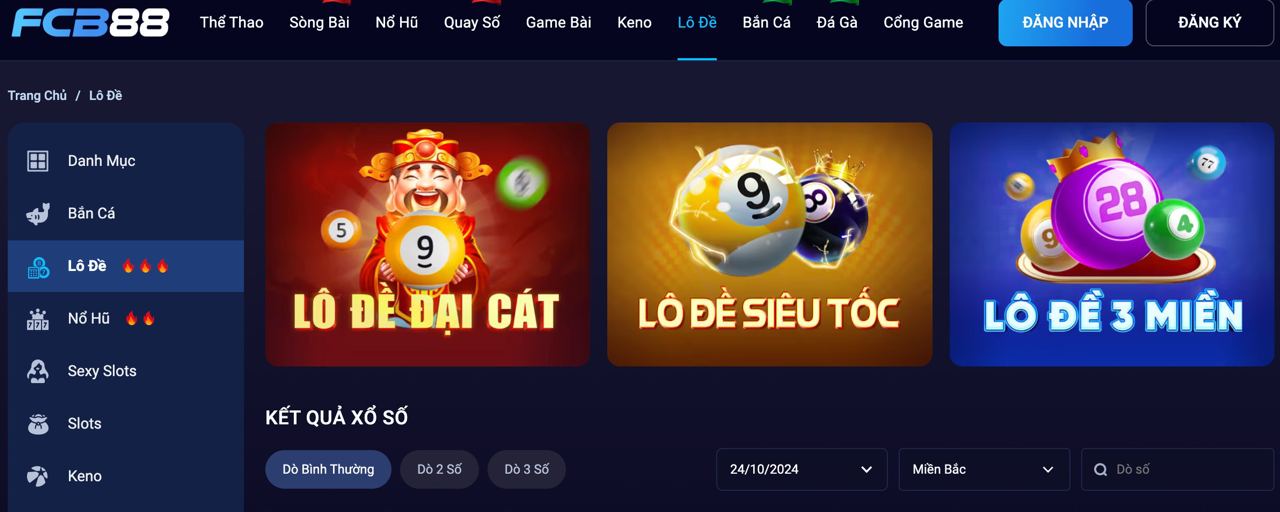Open the Lô Đề Siêu Tốc banner
Viewport: 1280px width, 512px height.
click(769, 244)
